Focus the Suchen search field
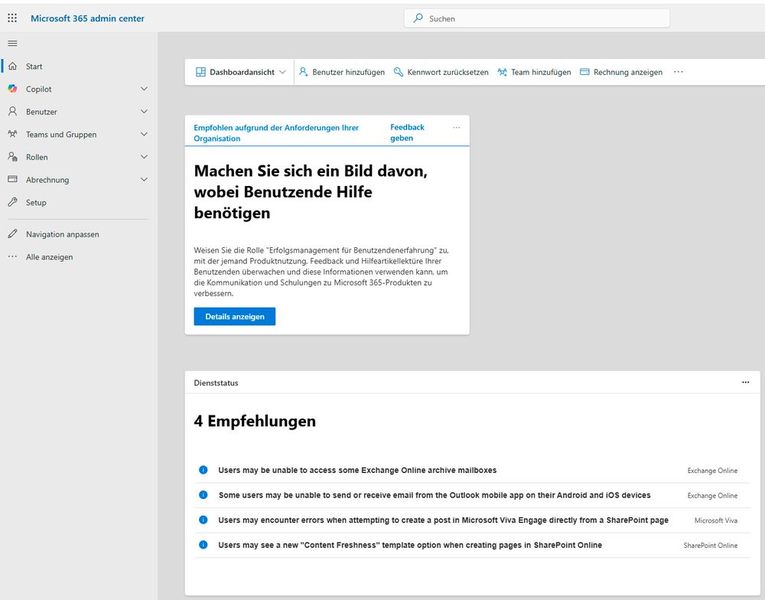This screenshot has width=765, height=600. (537, 18)
